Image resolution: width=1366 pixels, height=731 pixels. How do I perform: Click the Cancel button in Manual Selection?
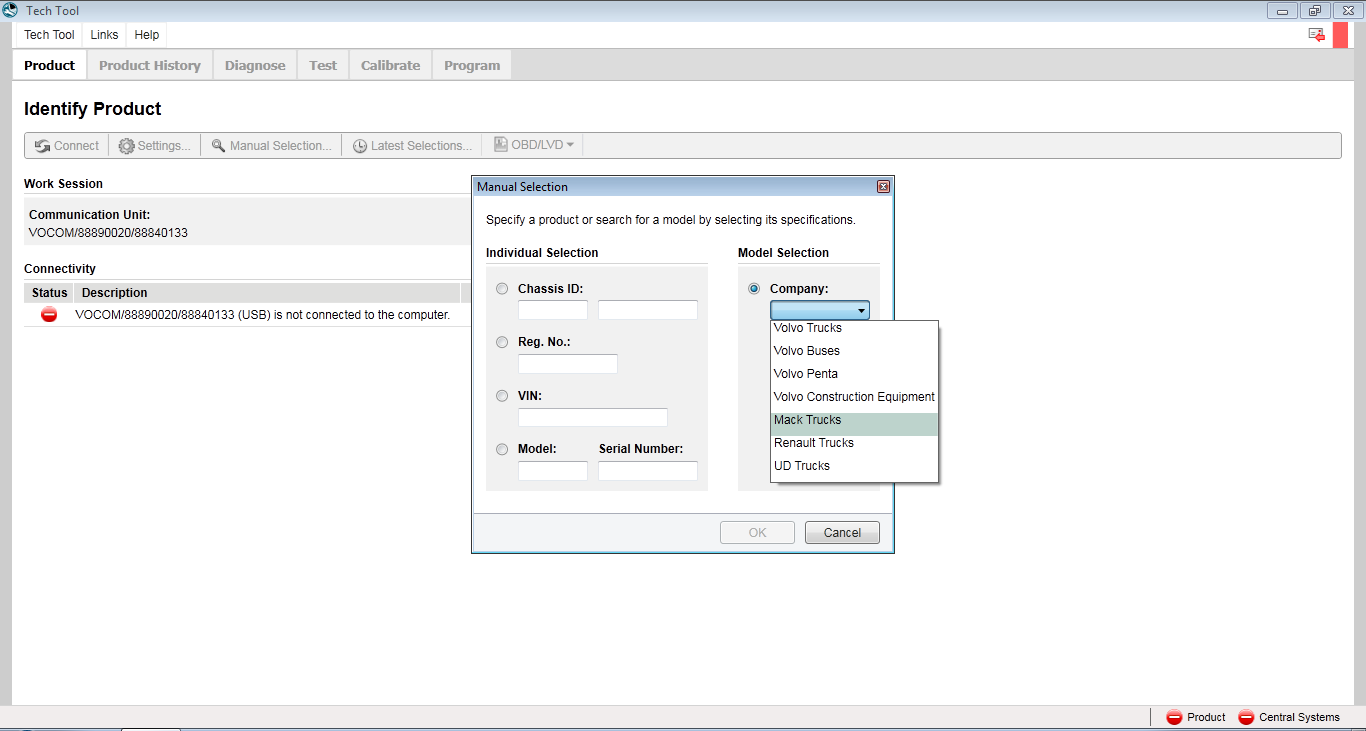[842, 533]
